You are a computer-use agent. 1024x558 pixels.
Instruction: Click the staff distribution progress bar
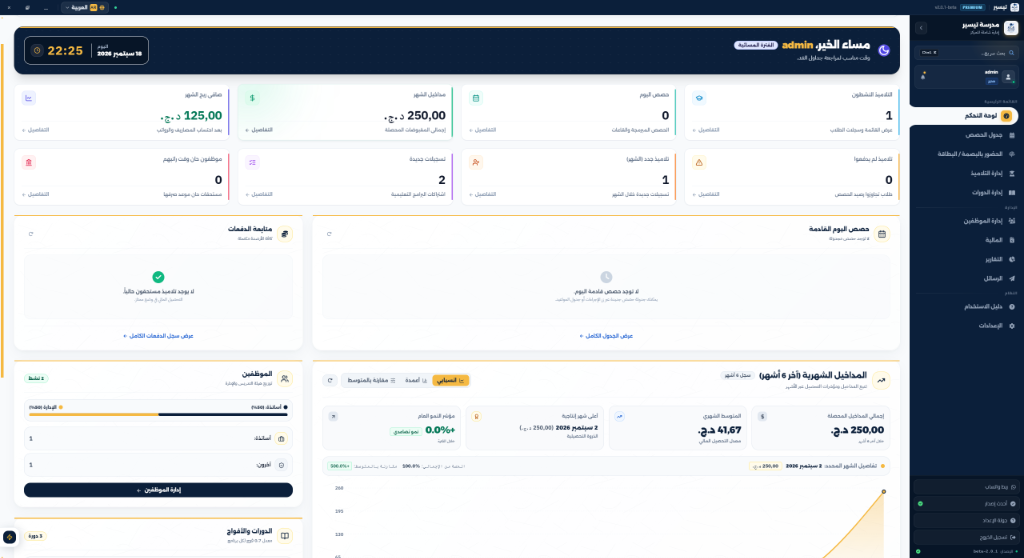point(158,414)
